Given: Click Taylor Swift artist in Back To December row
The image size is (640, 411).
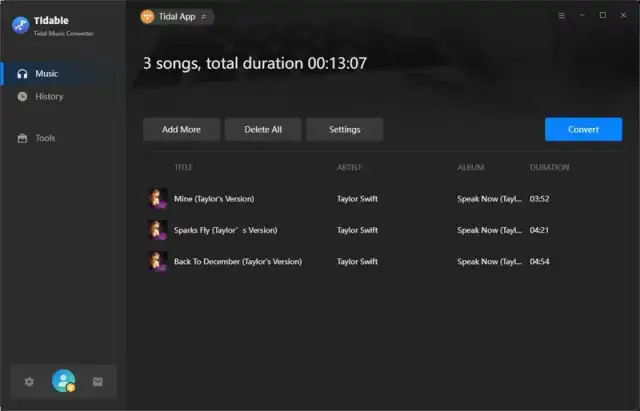Looking at the screenshot, I should (x=357, y=262).
